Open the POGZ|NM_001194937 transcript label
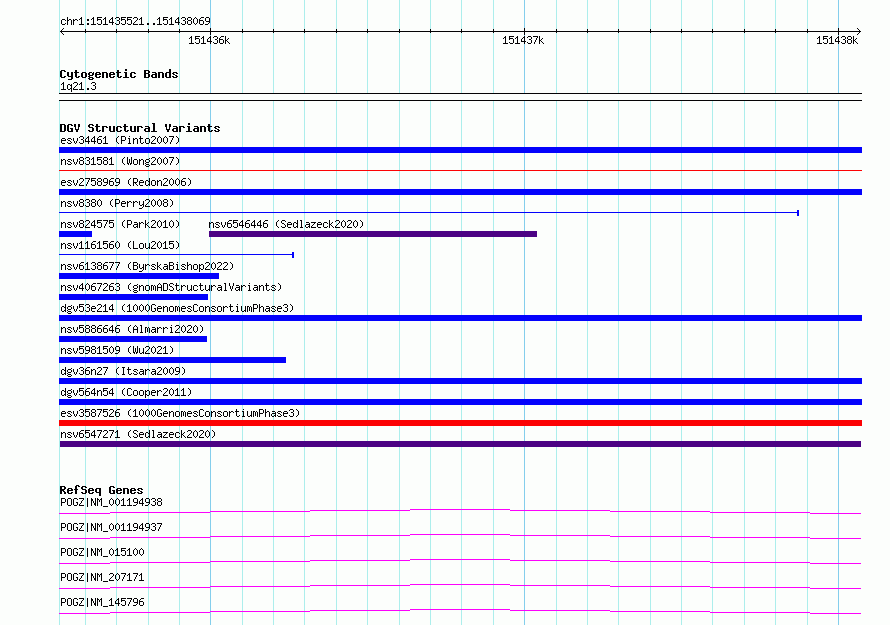Image resolution: width=890 pixels, height=625 pixels. pos(111,527)
